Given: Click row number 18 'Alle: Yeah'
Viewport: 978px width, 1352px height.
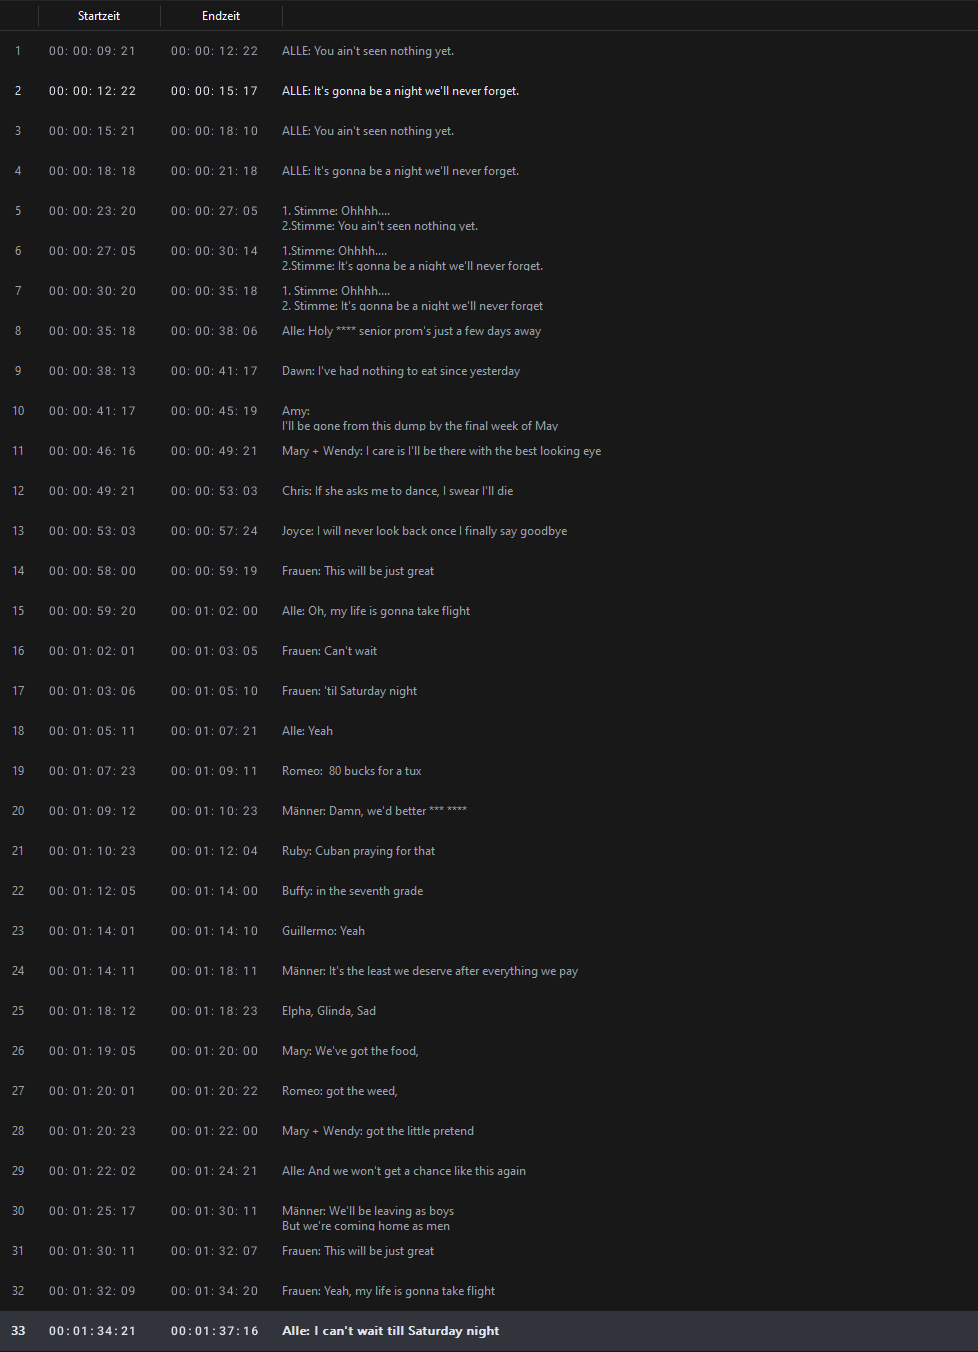Looking at the screenshot, I should [x=18, y=731].
